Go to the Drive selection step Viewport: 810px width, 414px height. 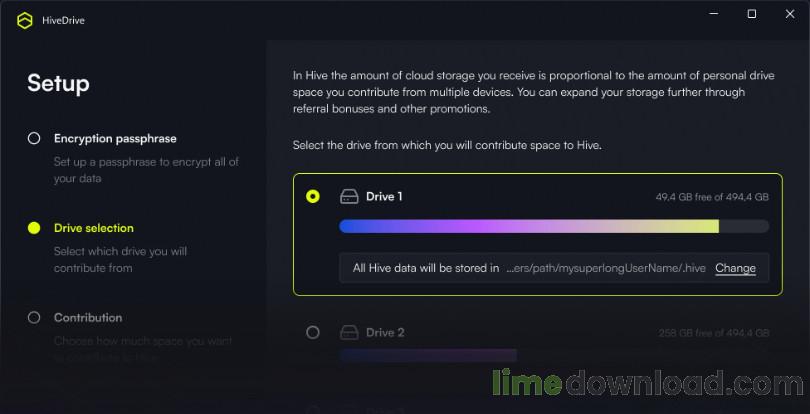click(94, 228)
